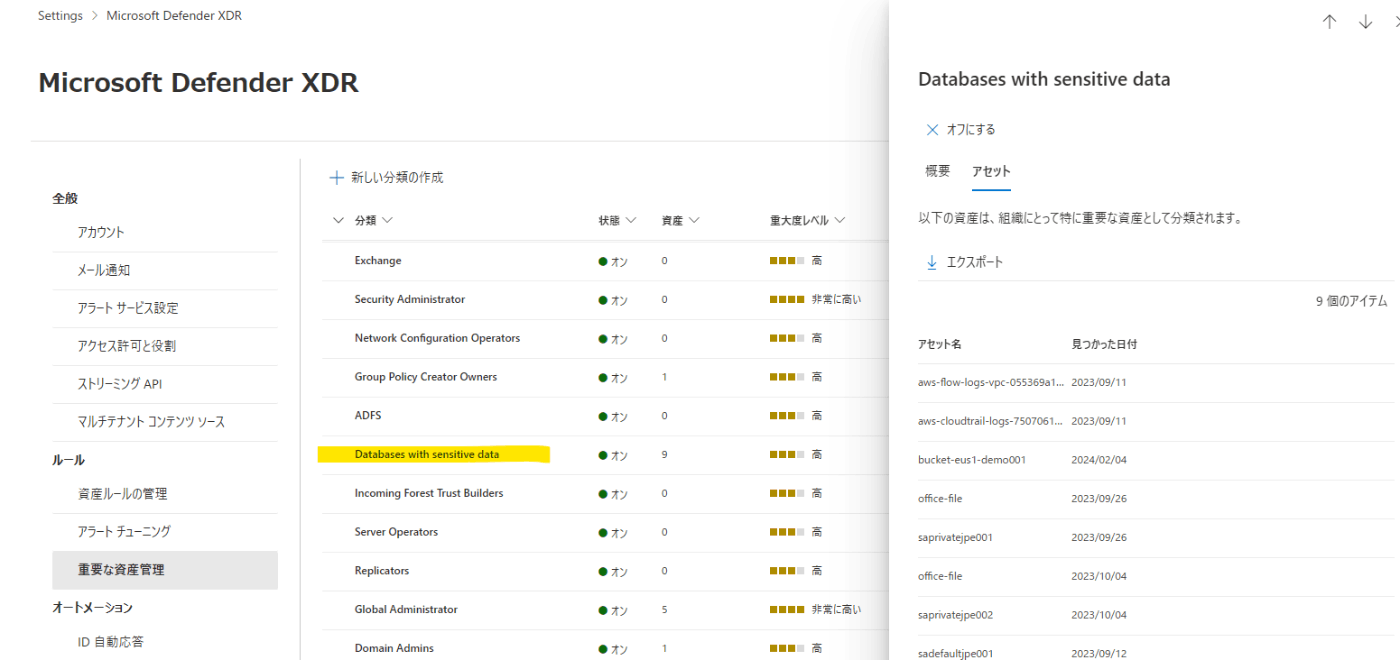Click the アセット名 column header
1400x660 pixels.
pos(940,344)
